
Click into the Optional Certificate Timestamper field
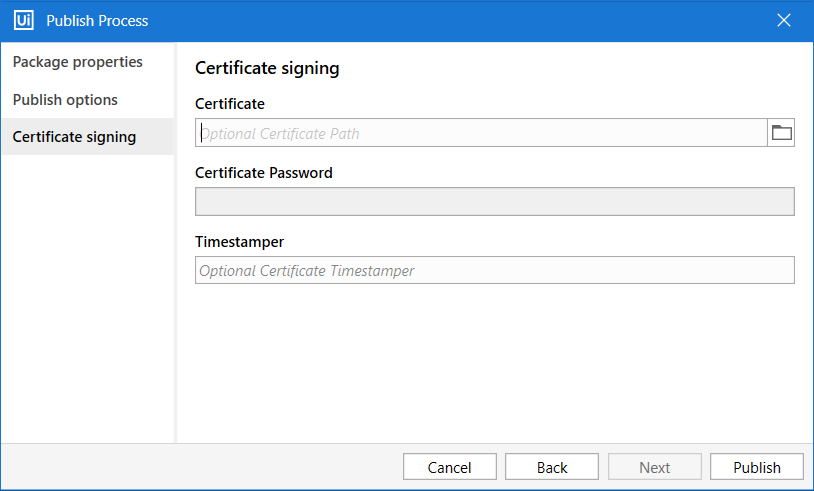pyautogui.click(x=494, y=271)
